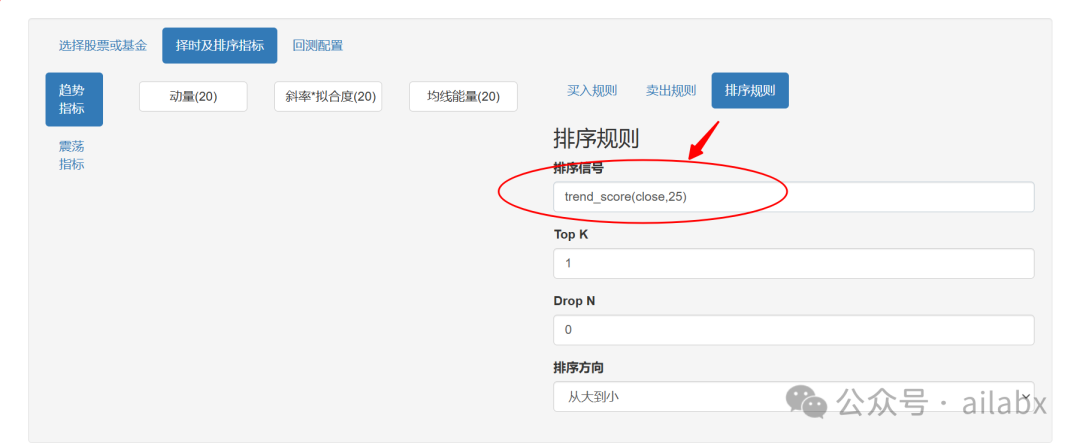Open the 卖出规则 tab
Screen dimensions: 1080x446
(x=671, y=91)
